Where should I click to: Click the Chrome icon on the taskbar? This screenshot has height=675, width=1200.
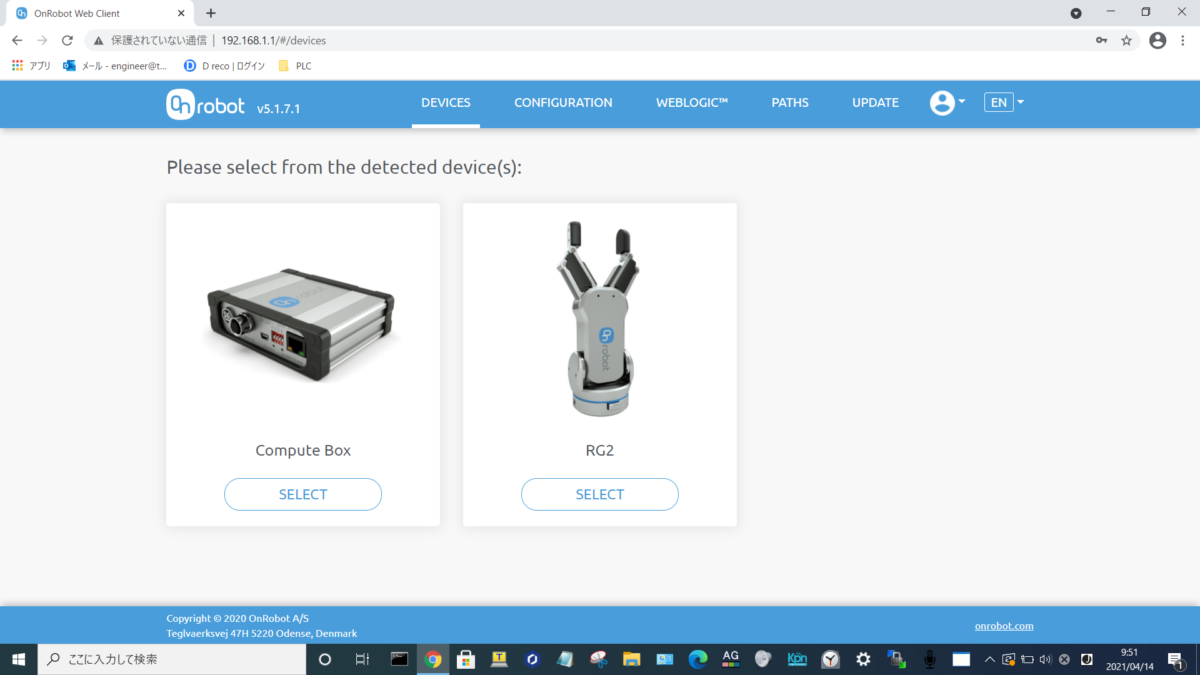pyautogui.click(x=432, y=659)
